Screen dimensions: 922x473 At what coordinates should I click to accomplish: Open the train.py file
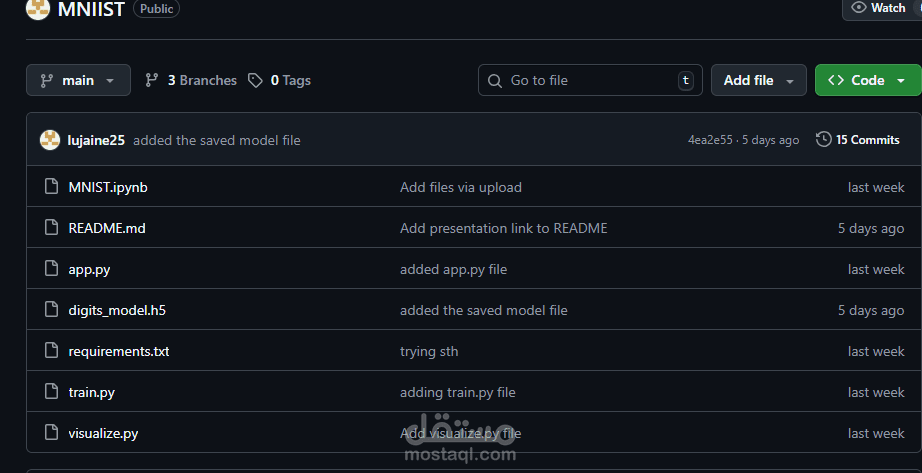(x=92, y=392)
